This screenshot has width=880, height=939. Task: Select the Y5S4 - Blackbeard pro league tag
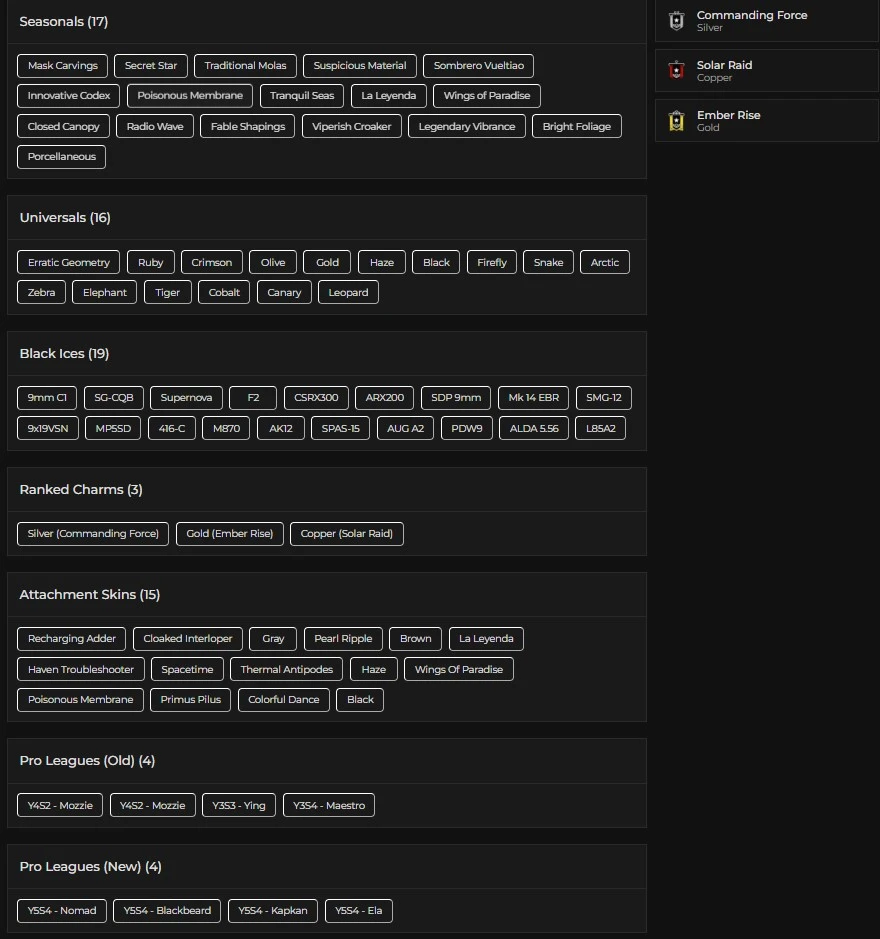(167, 911)
